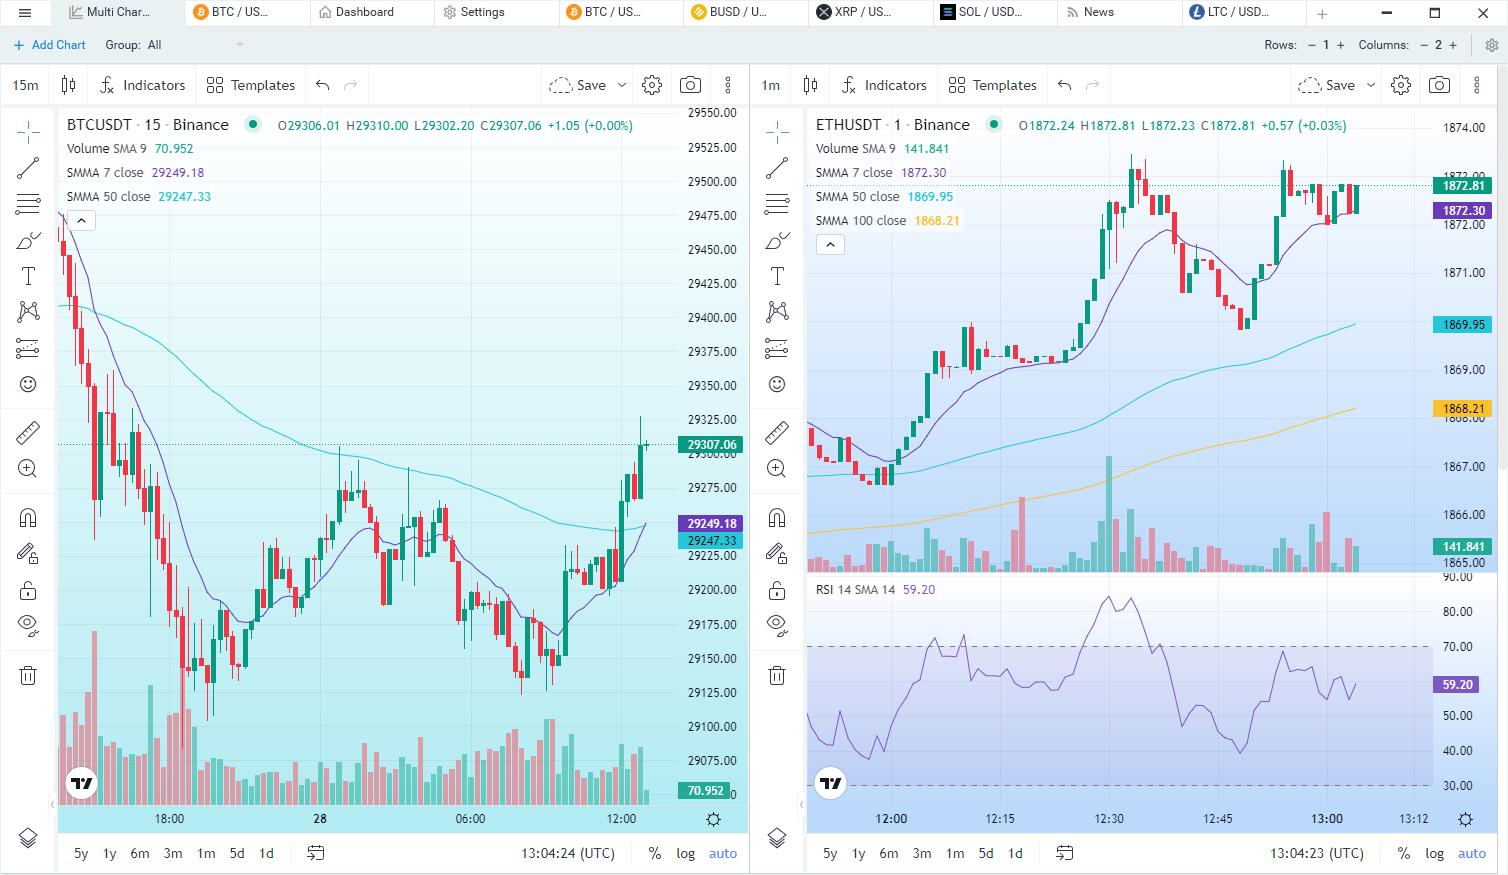This screenshot has width=1508, height=875.
Task: Open the Save dropdown on the ETH chart
Action: pyautogui.click(x=1371, y=85)
